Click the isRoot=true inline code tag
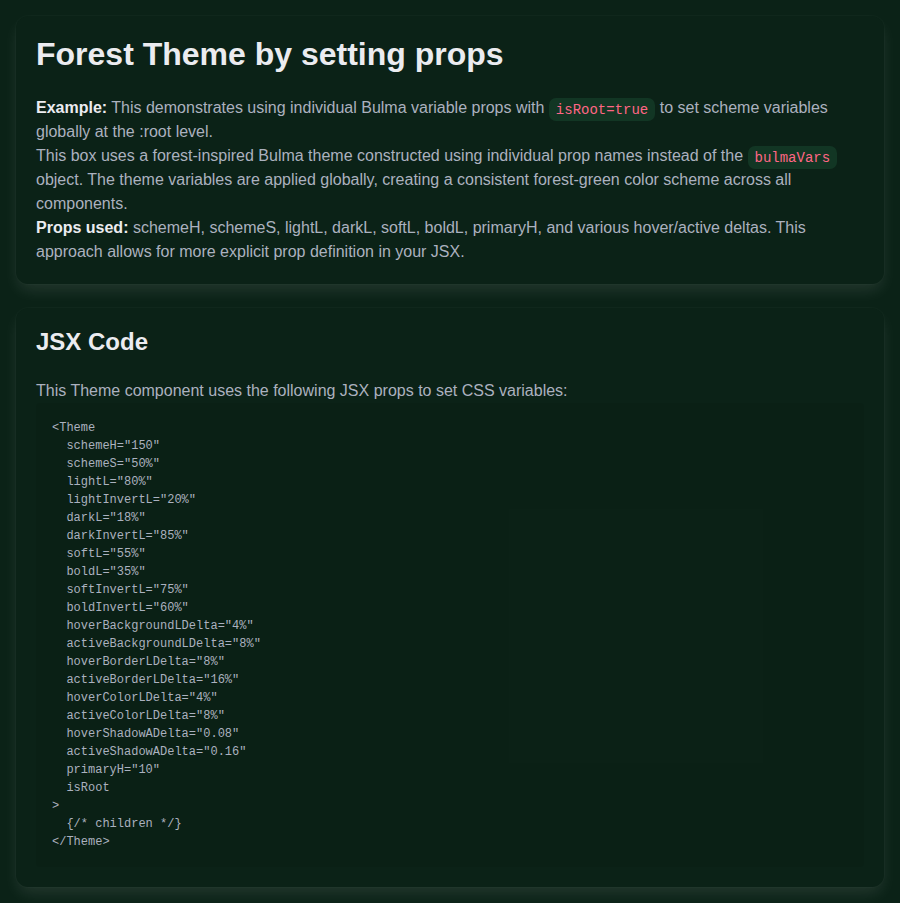This screenshot has height=903, width=900. click(x=602, y=109)
